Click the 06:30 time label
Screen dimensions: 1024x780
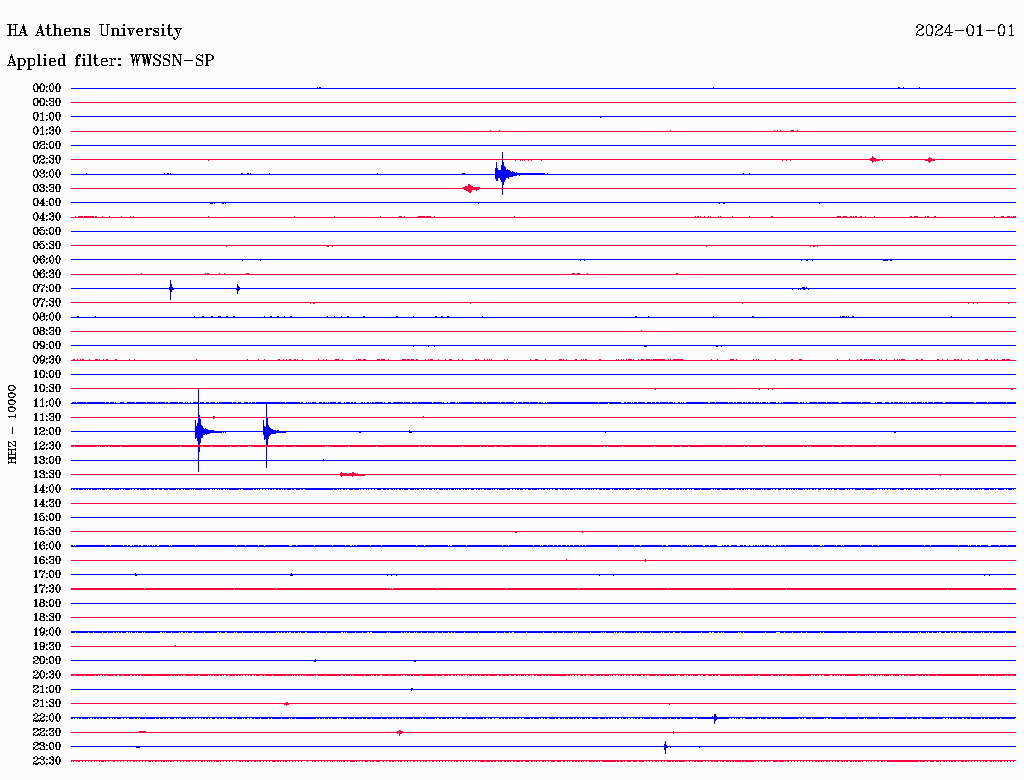[x=47, y=274]
